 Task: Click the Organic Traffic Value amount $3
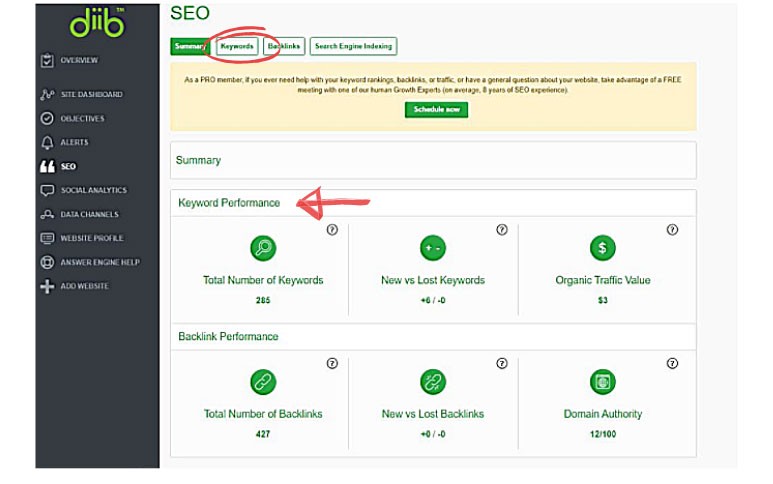pyautogui.click(x=602, y=300)
